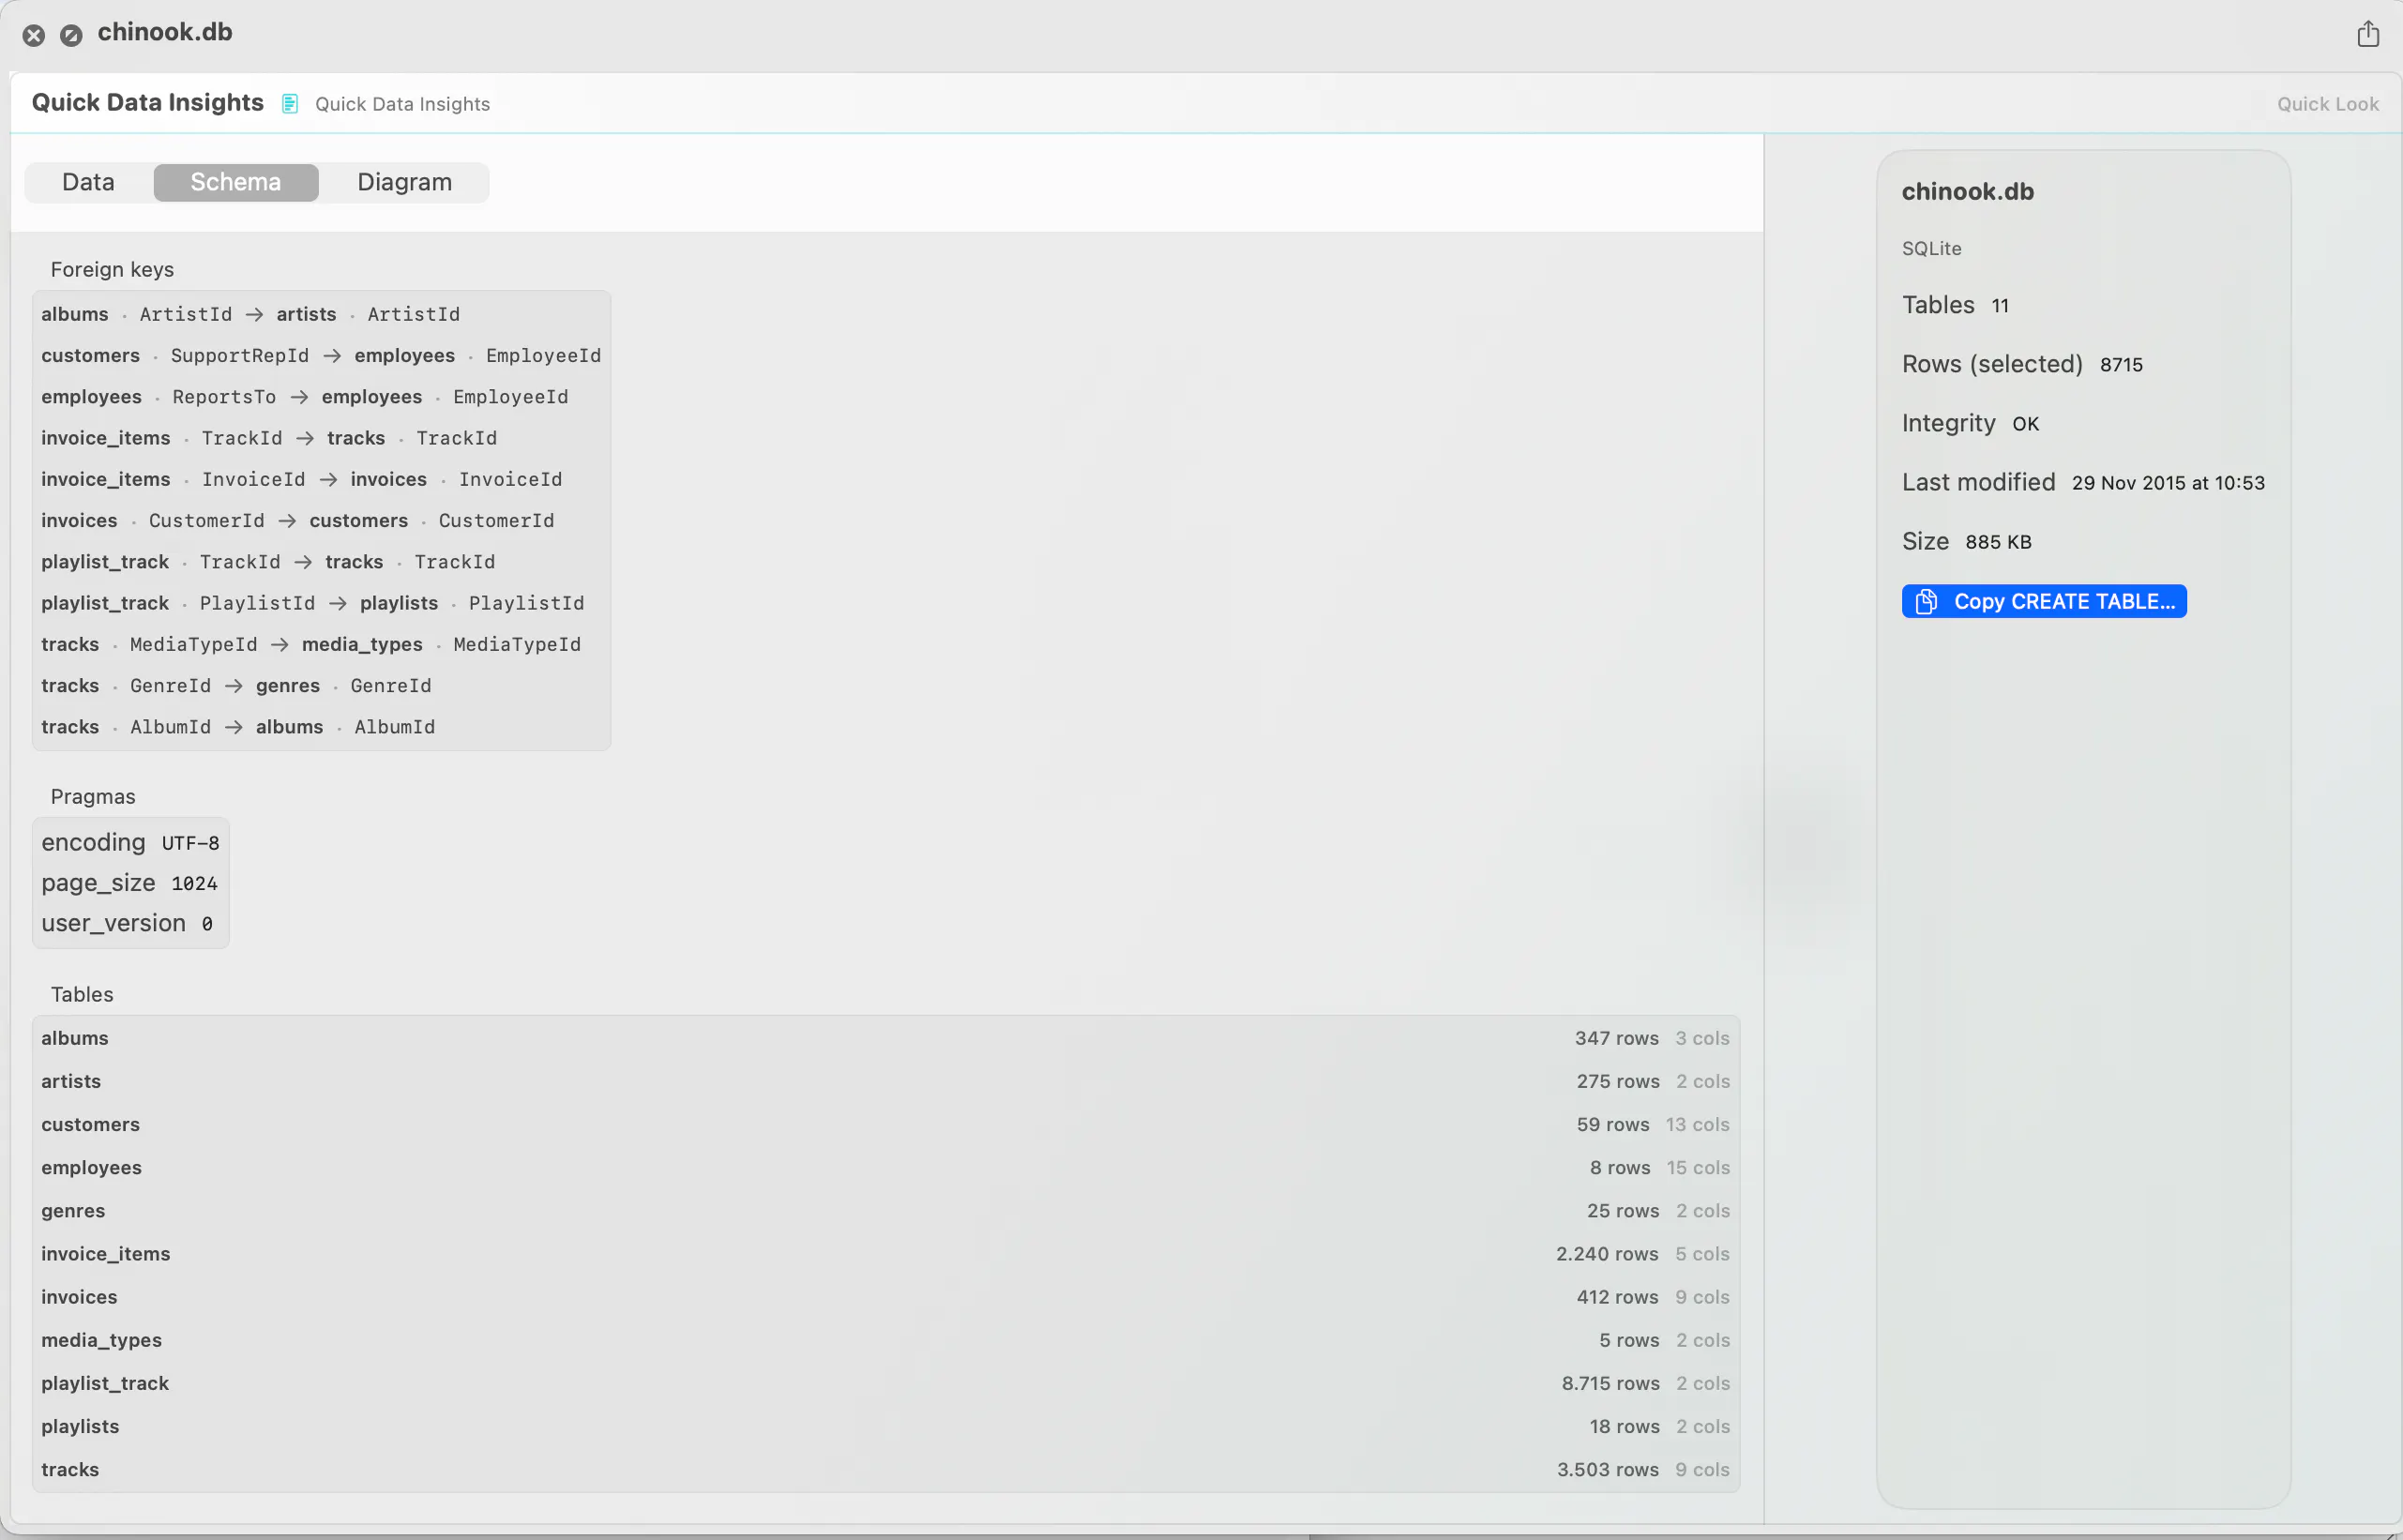Click the 15 cols value for employees
Viewport: 2403px width, 1540px height.
click(x=1698, y=1167)
